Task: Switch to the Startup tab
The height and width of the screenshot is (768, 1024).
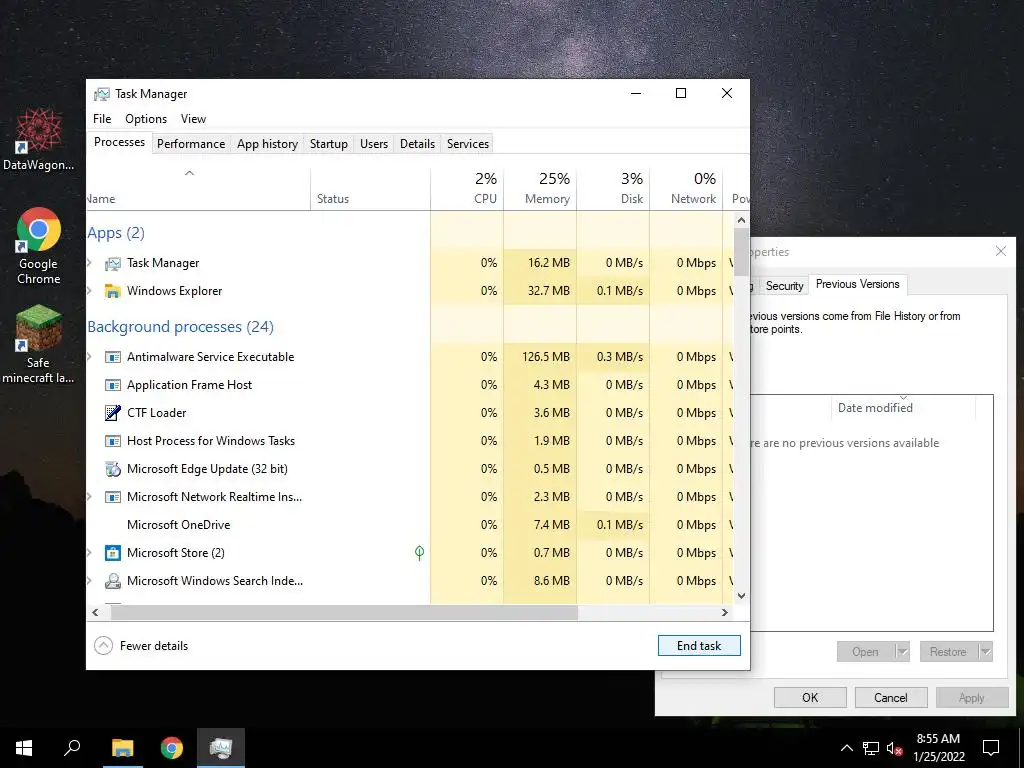Action: (x=328, y=144)
